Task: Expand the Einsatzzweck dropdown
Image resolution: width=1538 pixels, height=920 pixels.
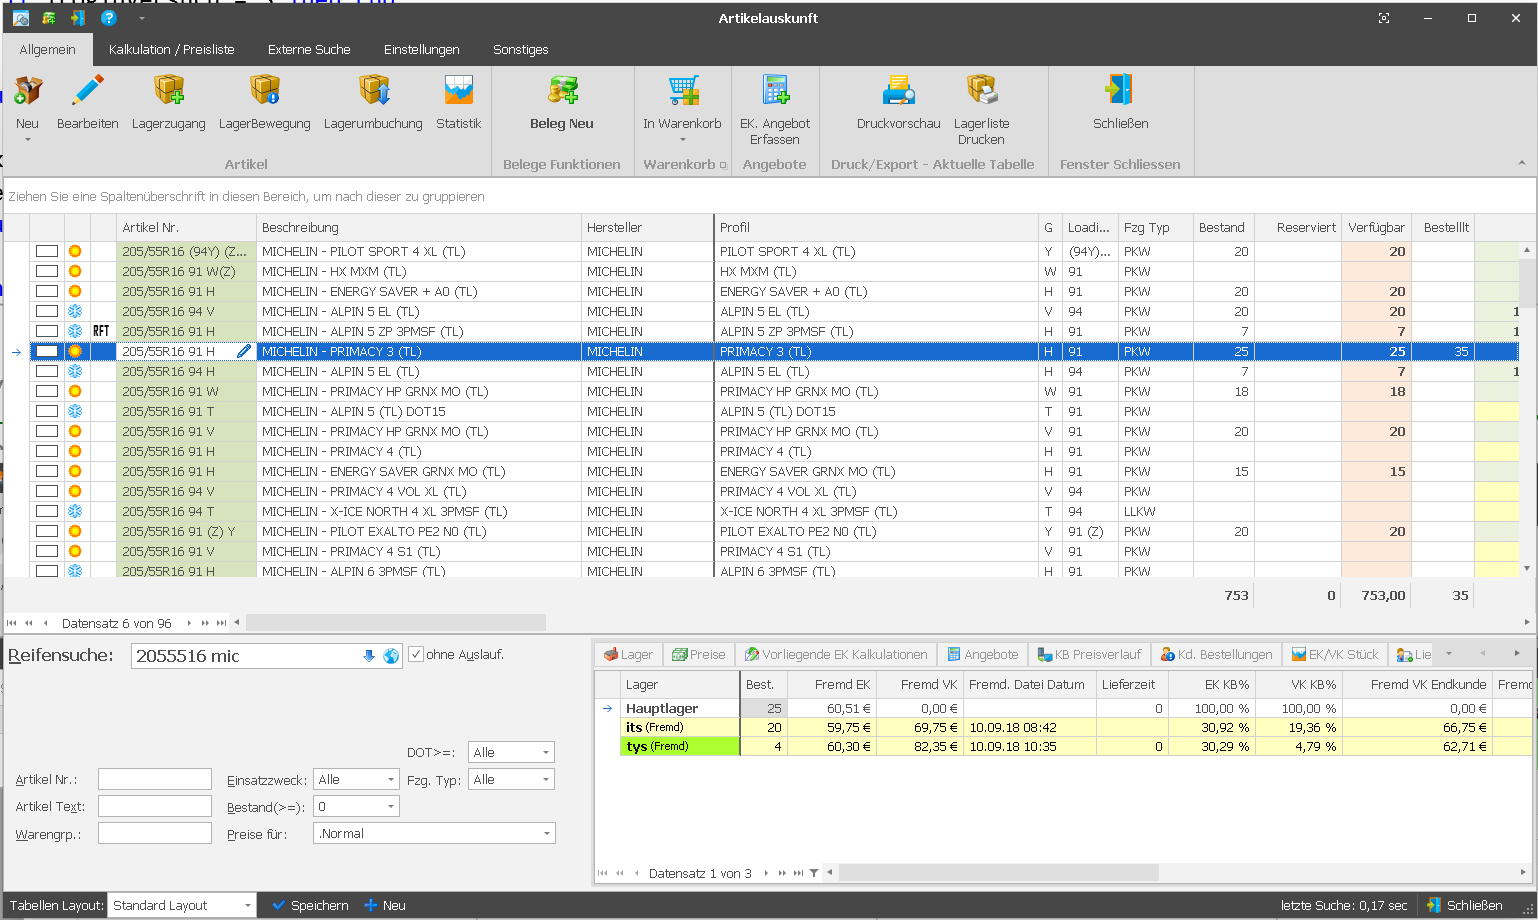Action: click(391, 780)
